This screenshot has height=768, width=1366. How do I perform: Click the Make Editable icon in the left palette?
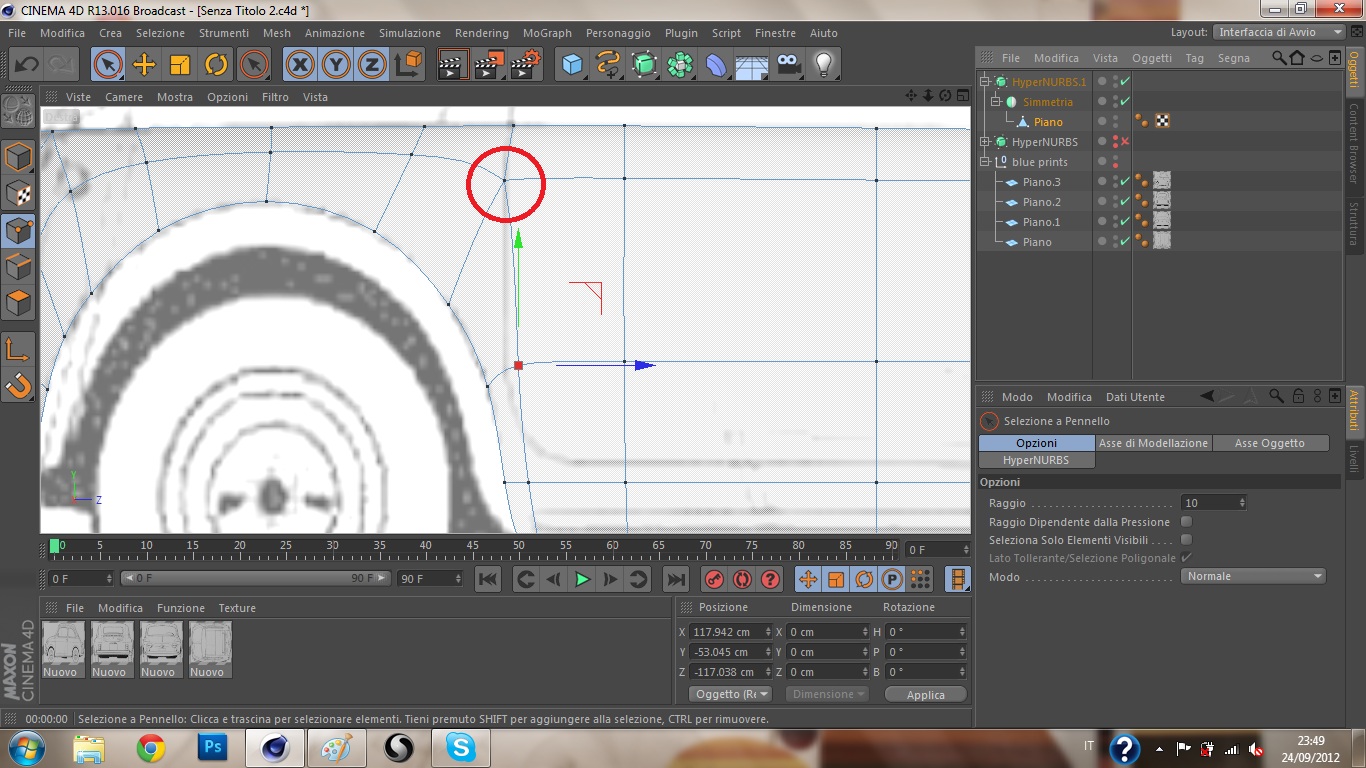[19, 110]
